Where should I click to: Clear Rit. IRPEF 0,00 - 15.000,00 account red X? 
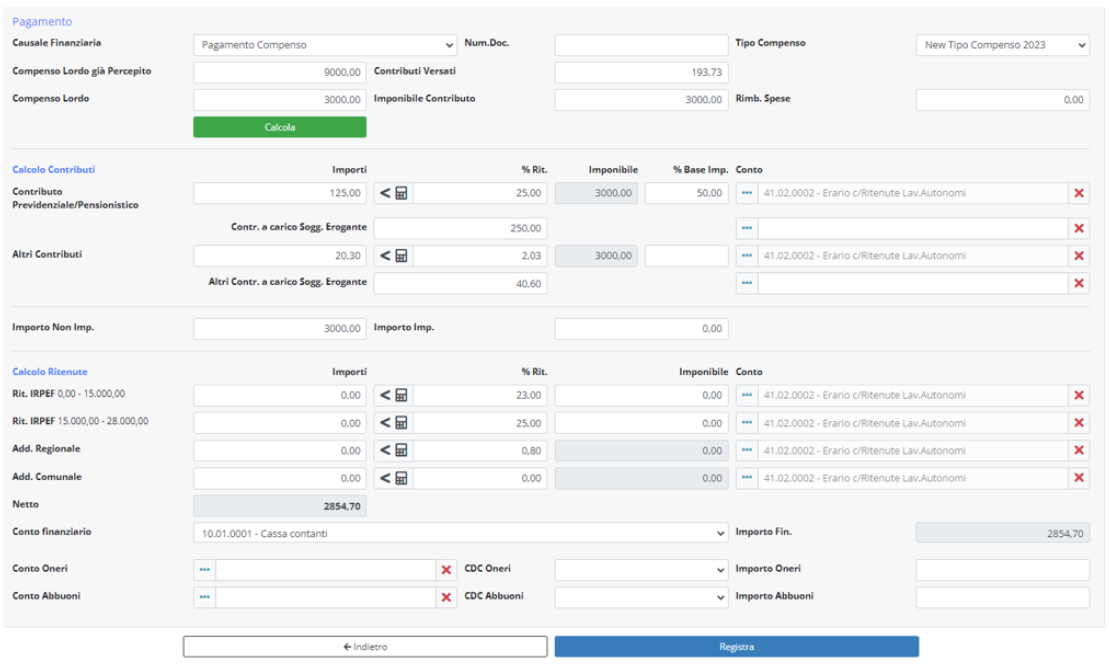(x=1079, y=396)
